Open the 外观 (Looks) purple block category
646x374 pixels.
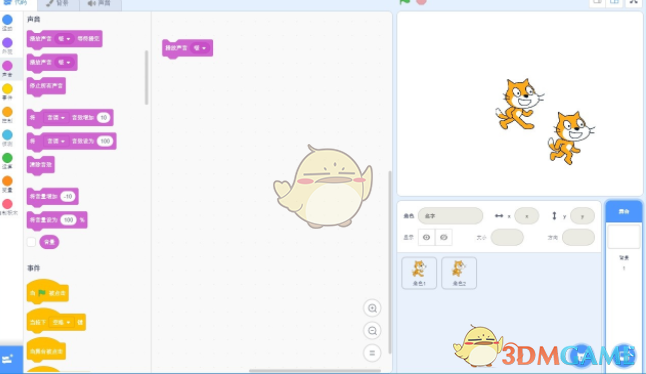(x=7, y=45)
